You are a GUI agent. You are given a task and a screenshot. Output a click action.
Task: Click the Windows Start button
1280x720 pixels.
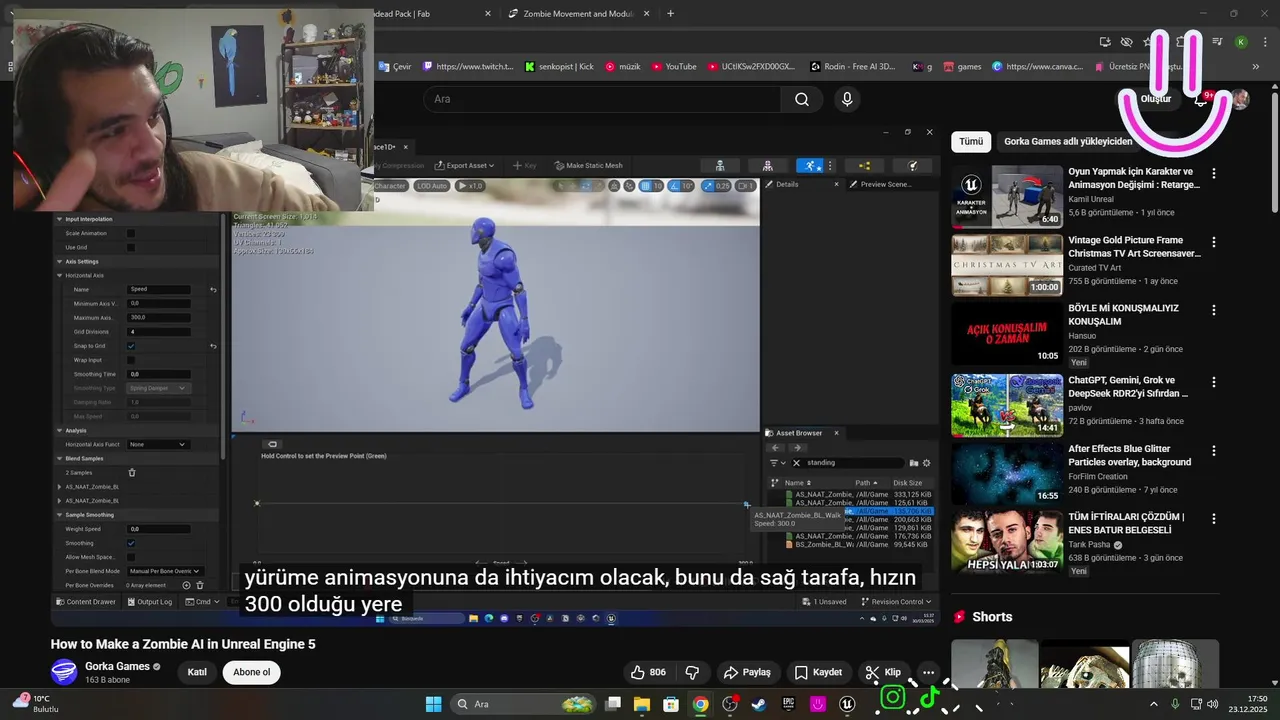coord(433,704)
